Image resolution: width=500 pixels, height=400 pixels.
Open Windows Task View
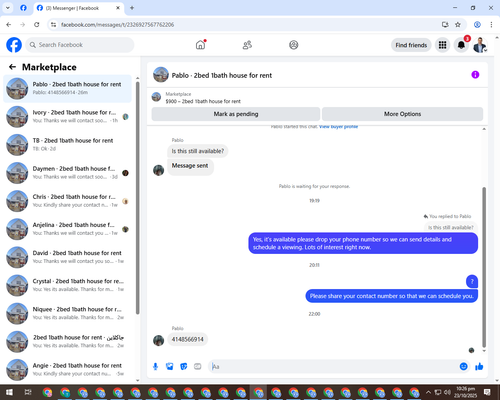[28, 392]
